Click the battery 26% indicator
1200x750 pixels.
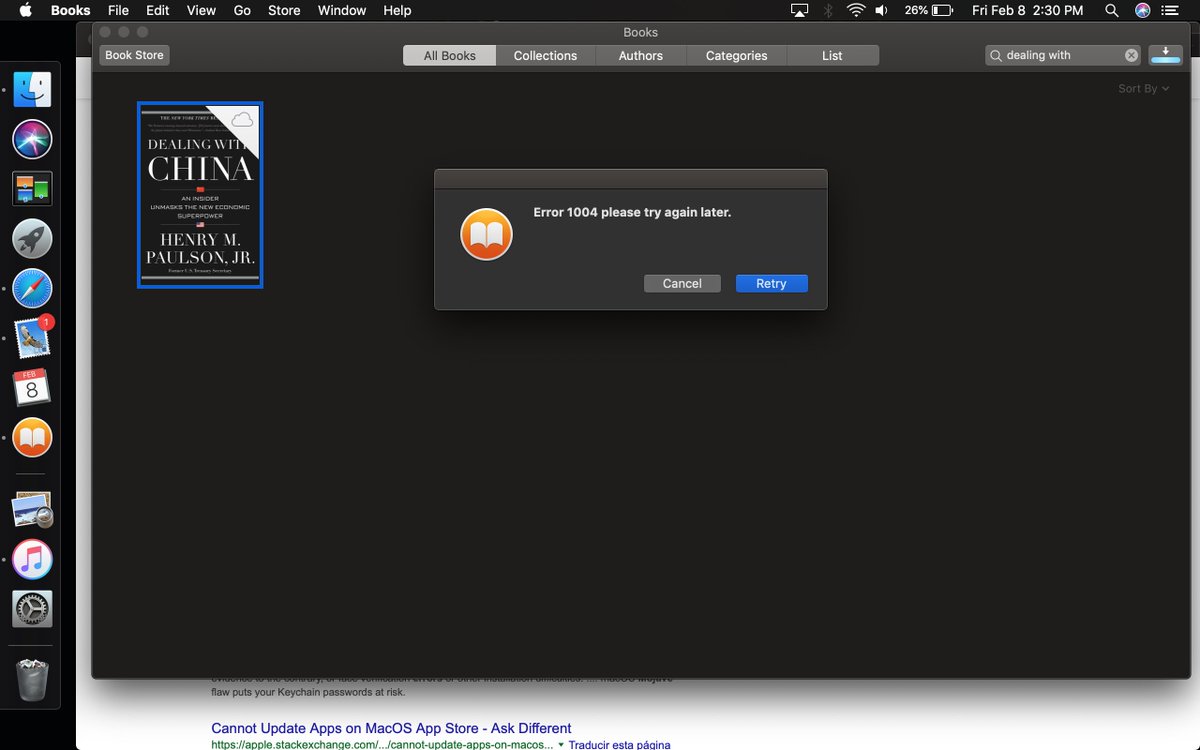(x=929, y=10)
